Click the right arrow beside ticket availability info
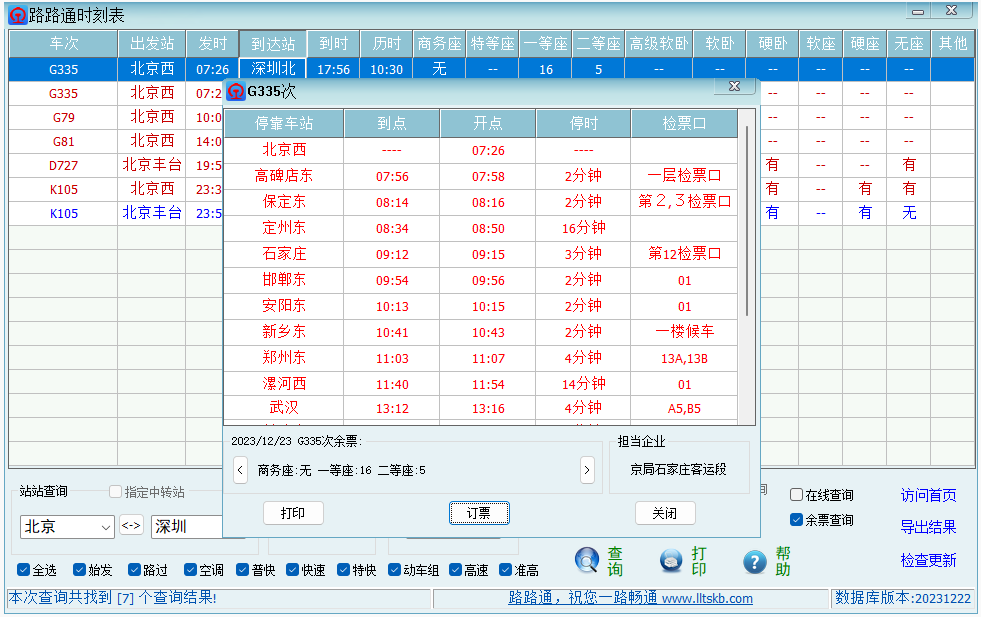This screenshot has height=617, width=981. [587, 469]
